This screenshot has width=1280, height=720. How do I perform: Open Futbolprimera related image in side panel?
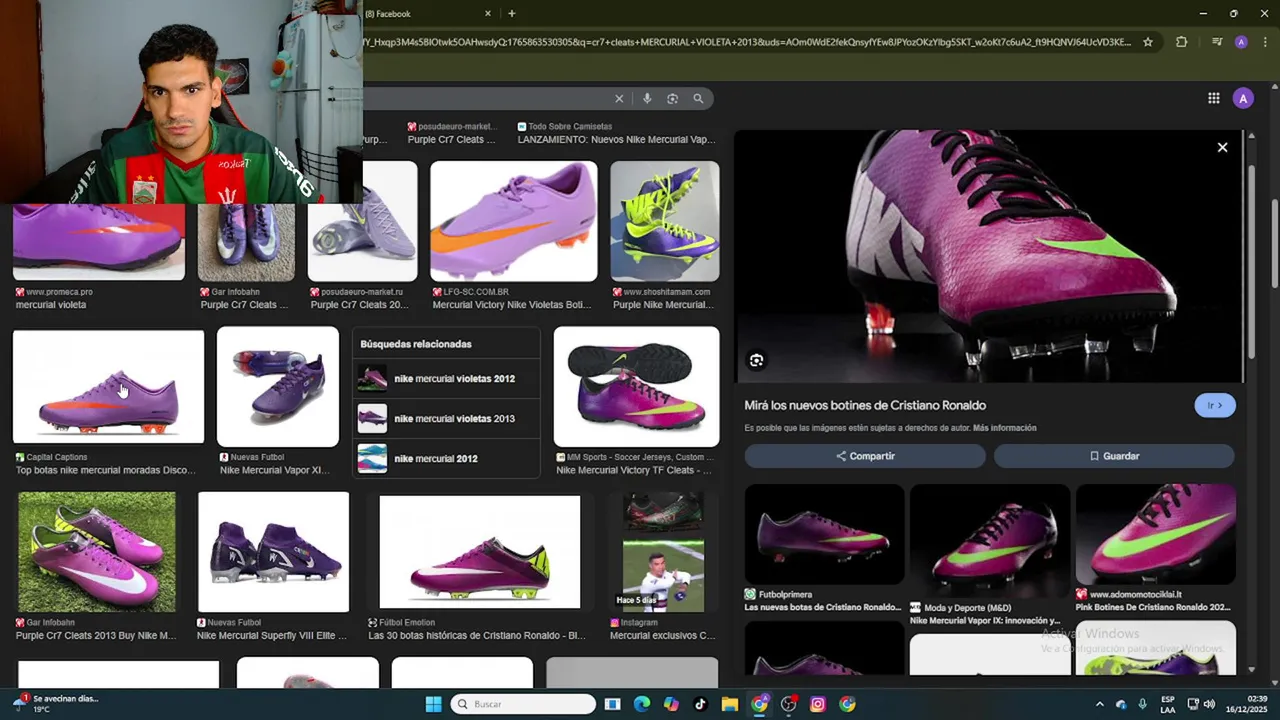[824, 535]
